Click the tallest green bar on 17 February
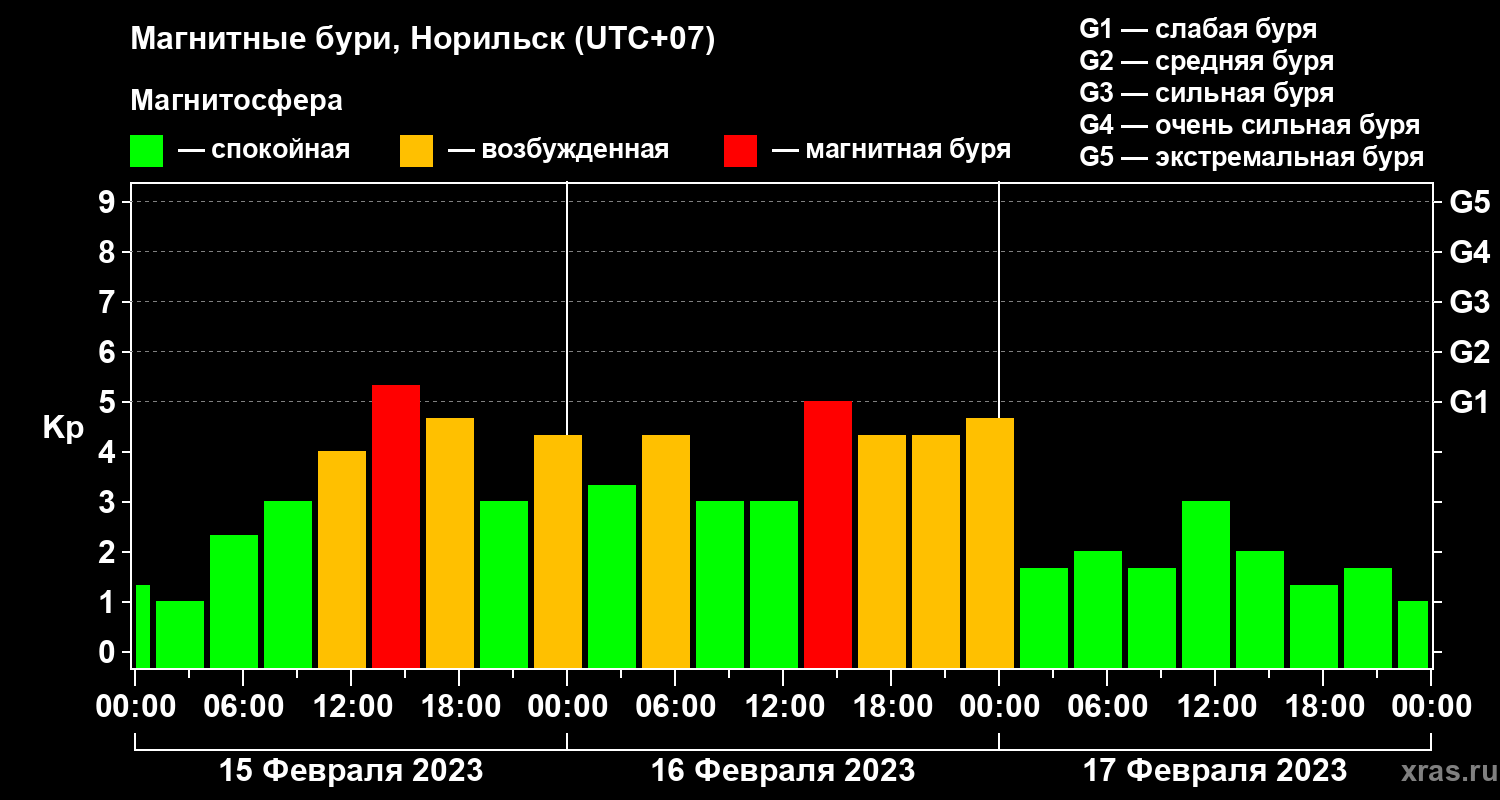Viewport: 1500px width, 800px height. (1206, 584)
